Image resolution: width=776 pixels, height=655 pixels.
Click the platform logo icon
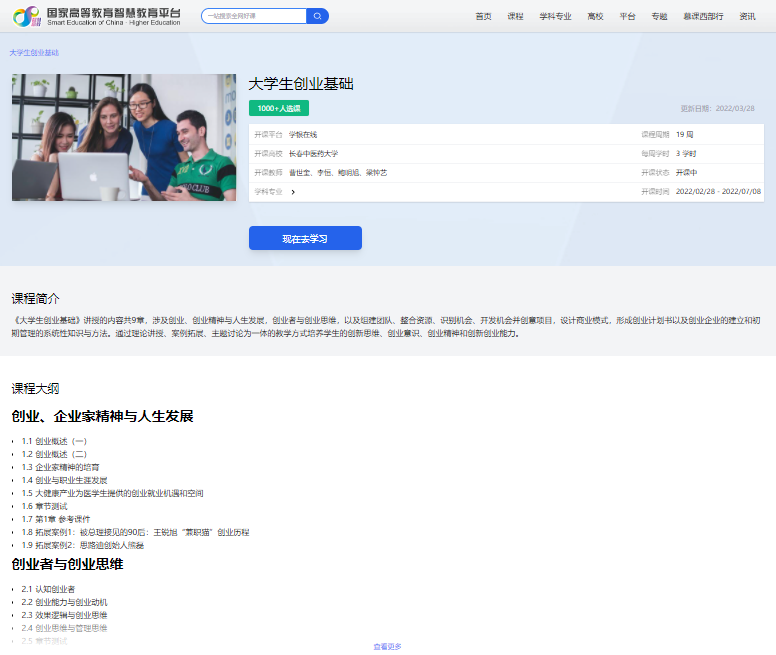point(27,16)
